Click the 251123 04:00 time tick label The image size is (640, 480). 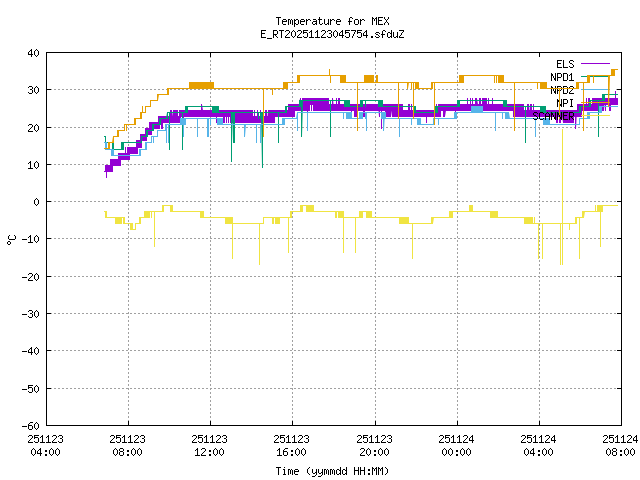(45, 444)
